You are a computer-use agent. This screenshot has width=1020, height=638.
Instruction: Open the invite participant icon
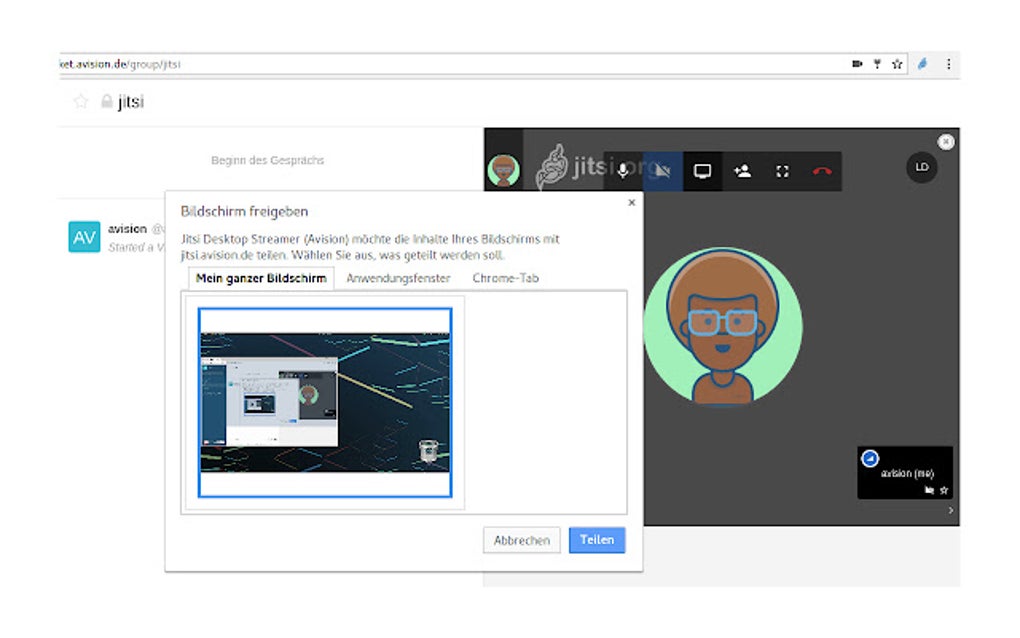tap(741, 170)
